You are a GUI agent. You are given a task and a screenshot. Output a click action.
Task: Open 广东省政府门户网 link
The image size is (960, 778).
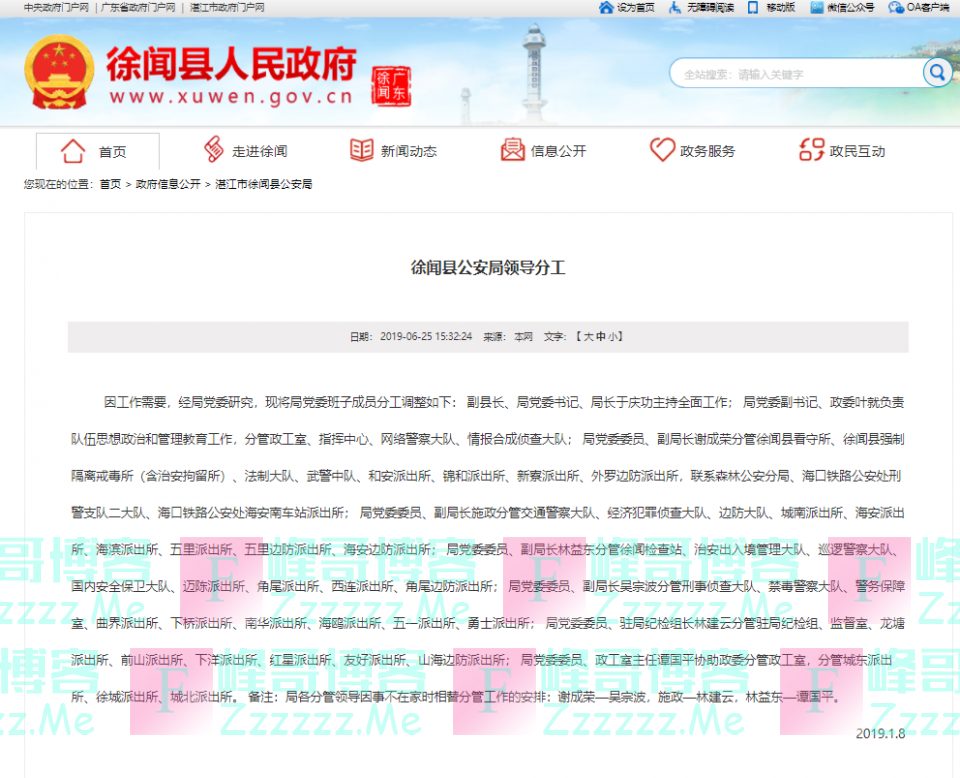[x=138, y=7]
